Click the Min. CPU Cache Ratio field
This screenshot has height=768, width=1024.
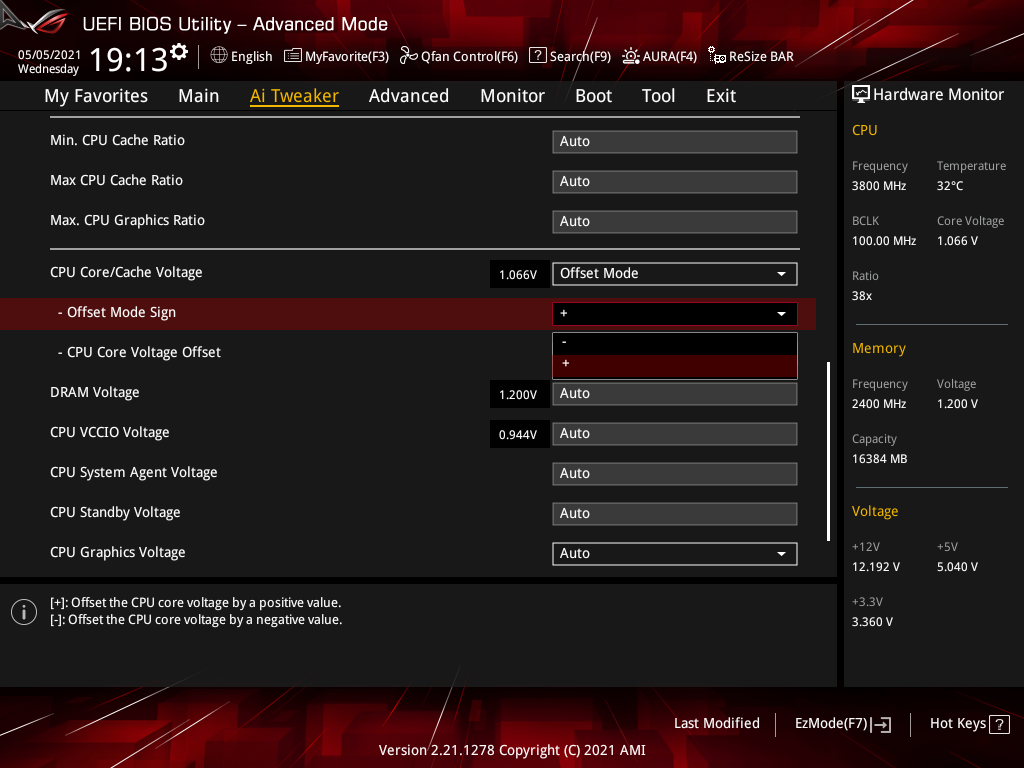pyautogui.click(x=674, y=142)
